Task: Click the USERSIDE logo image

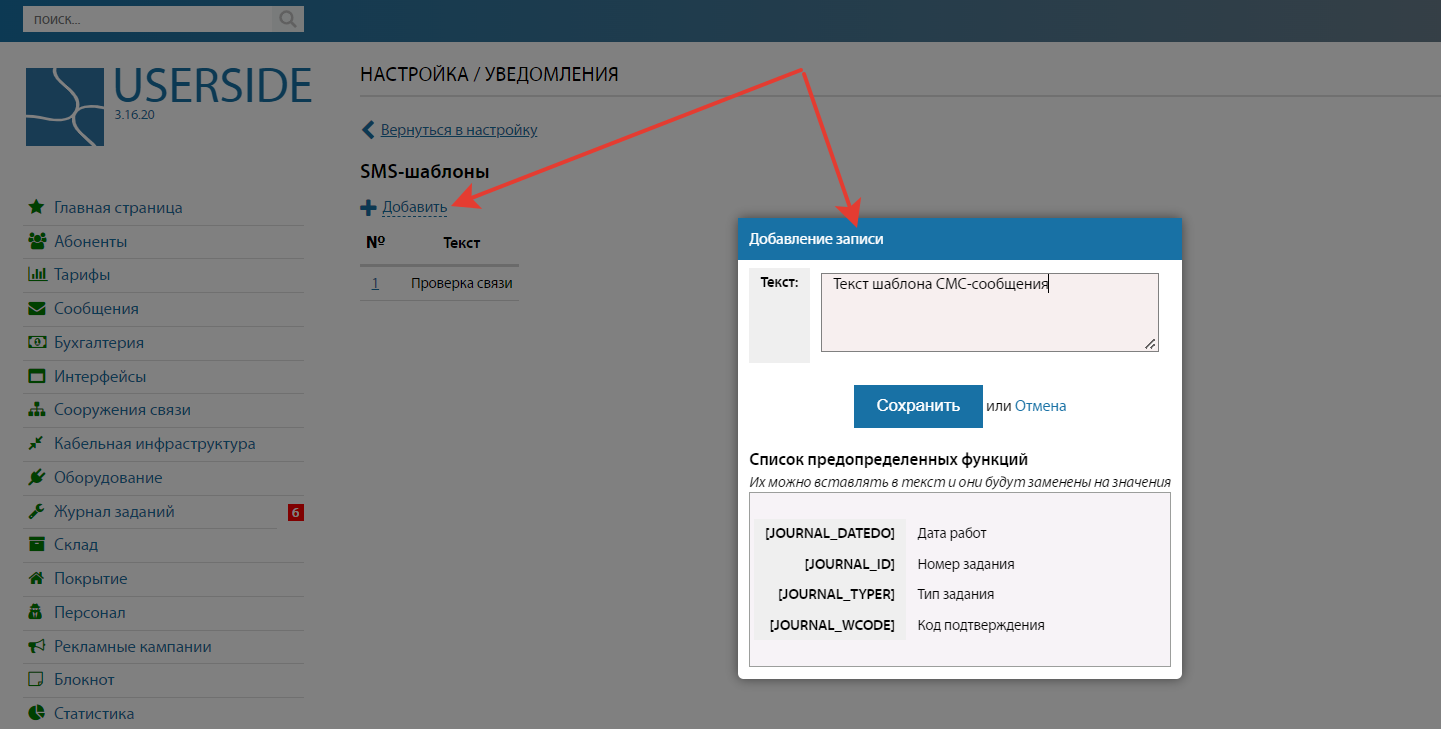Action: (65, 107)
